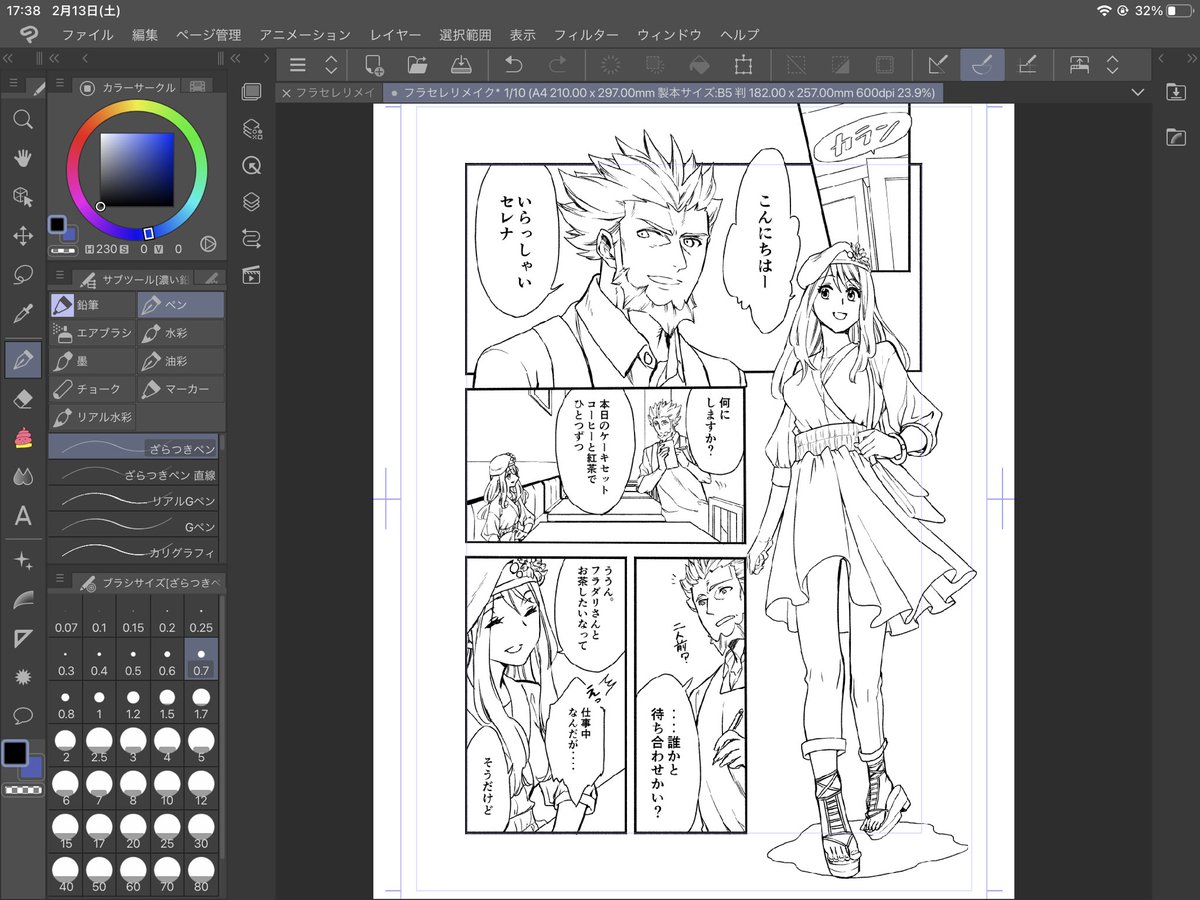The height and width of the screenshot is (900, 1200).
Task: Click the Redo arrow
Action: pos(558,65)
